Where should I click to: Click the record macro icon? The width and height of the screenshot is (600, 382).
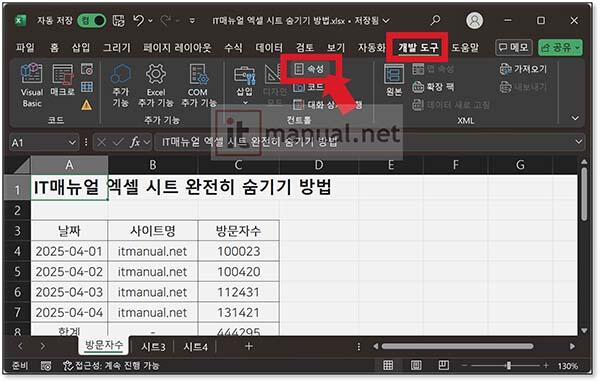87,69
